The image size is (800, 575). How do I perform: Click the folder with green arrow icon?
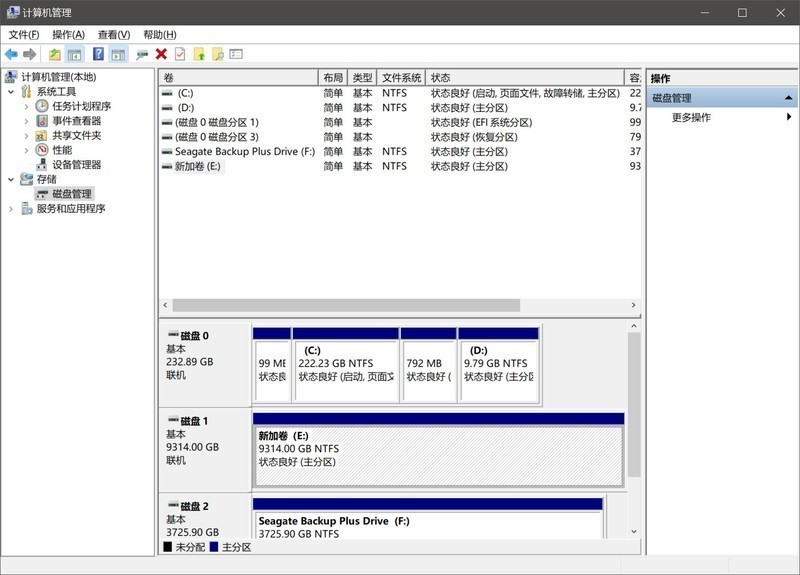199,54
